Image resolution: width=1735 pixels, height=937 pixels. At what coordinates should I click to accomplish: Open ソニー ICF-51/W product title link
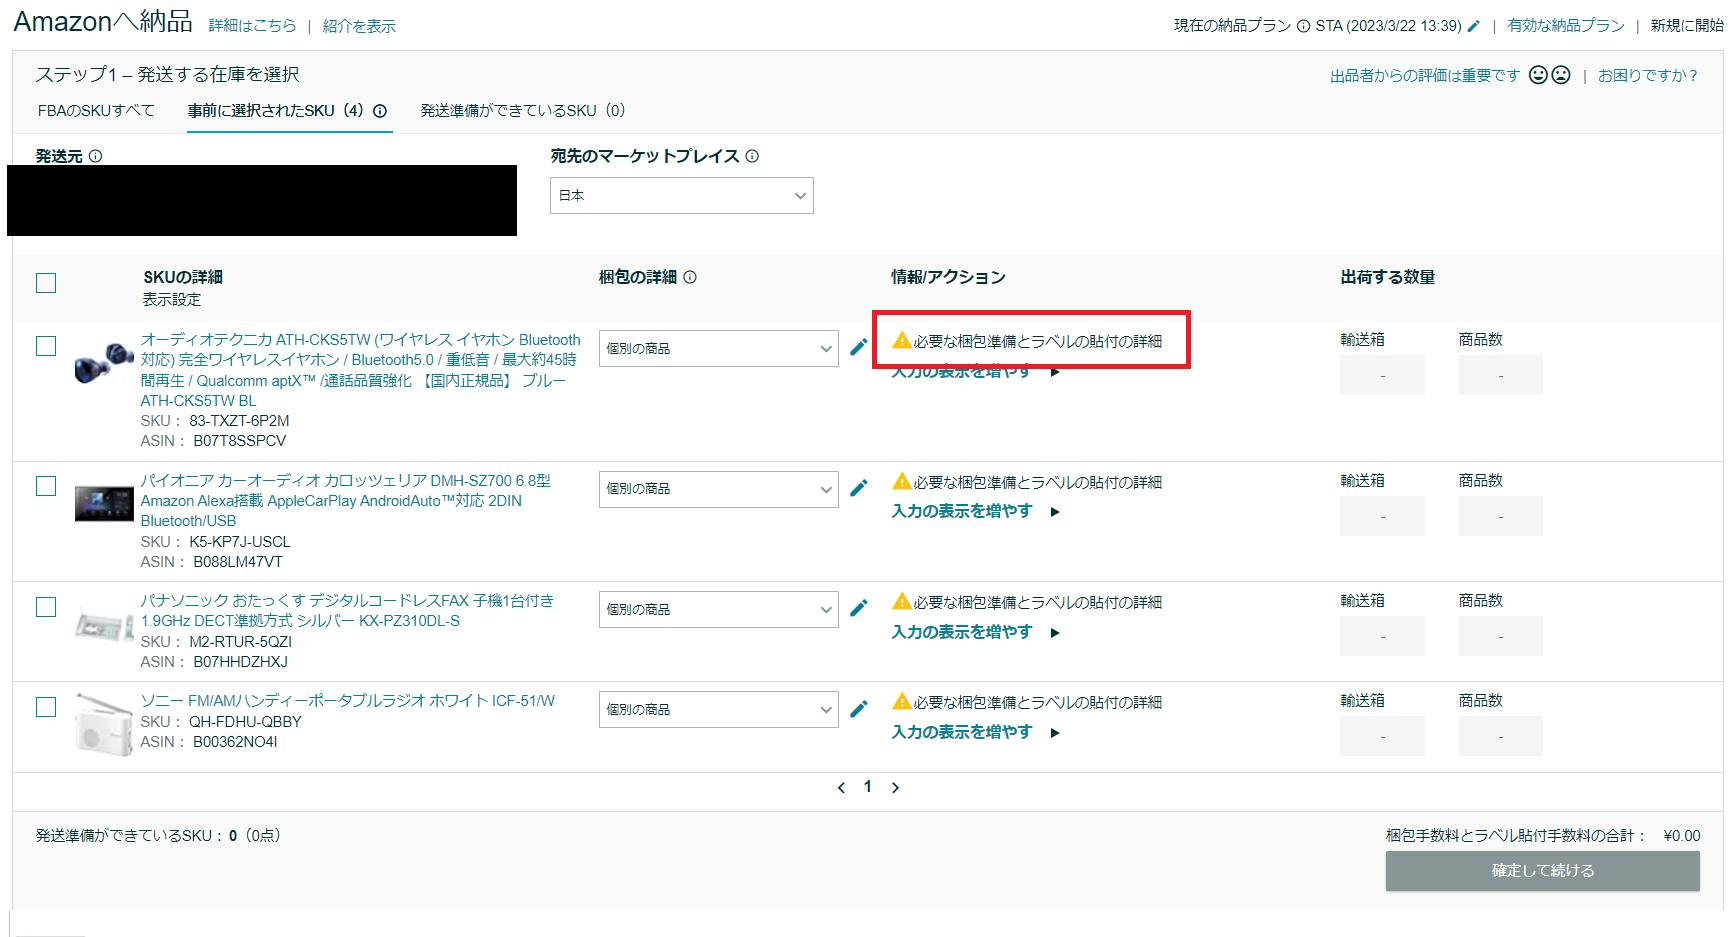(347, 701)
